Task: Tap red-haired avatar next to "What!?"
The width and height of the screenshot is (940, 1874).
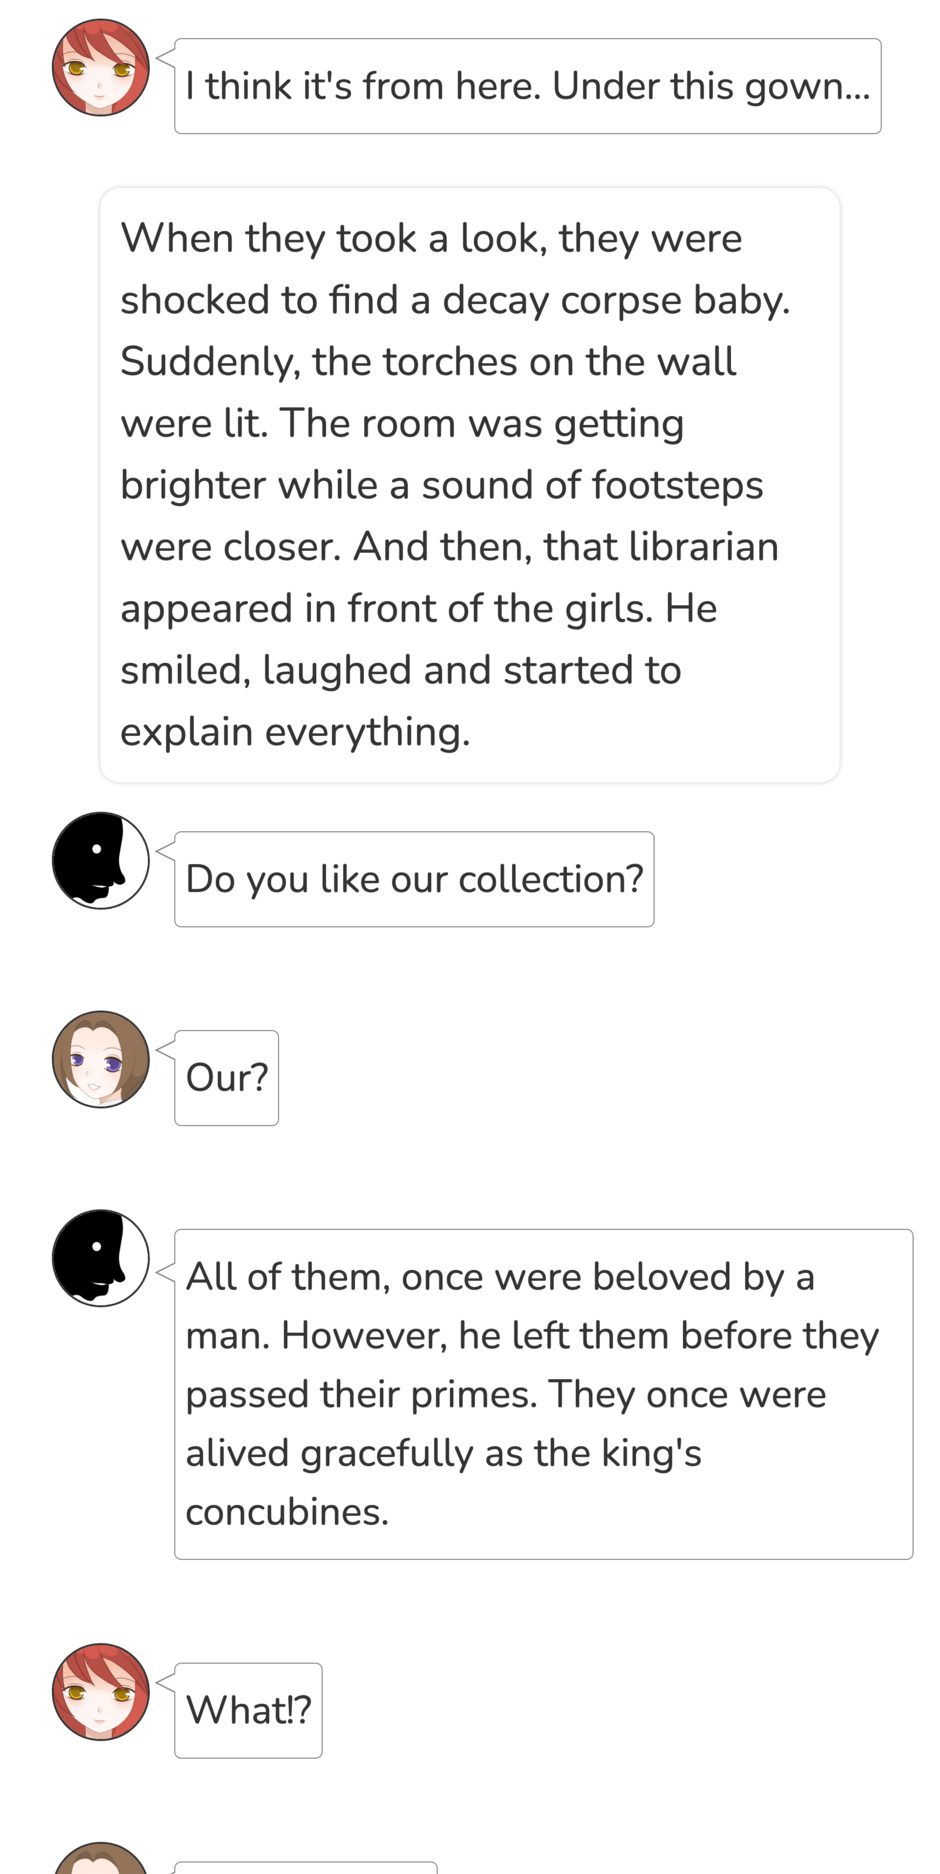Action: click(100, 1692)
